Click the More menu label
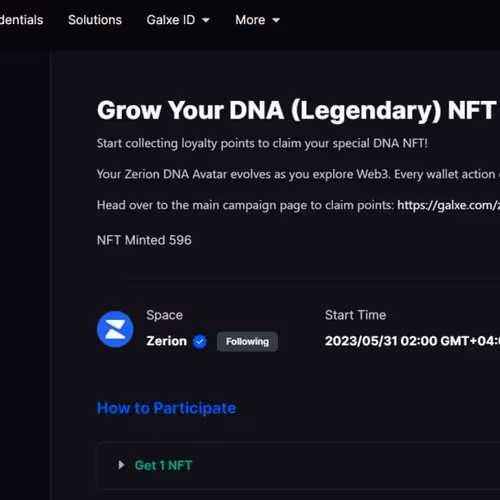 (x=250, y=20)
